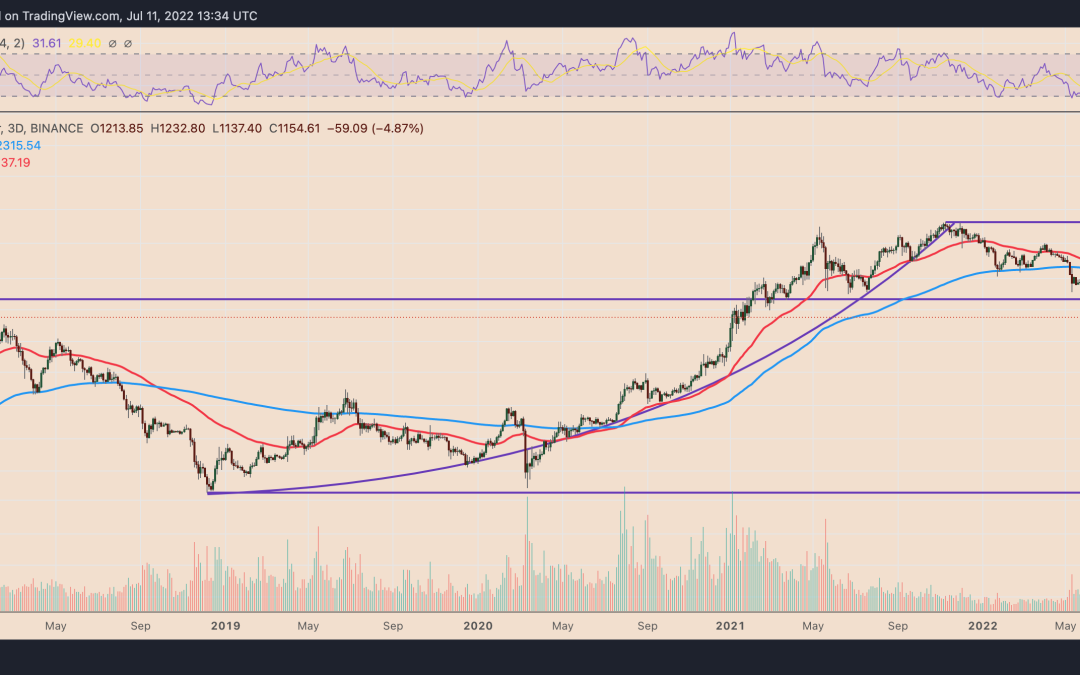Click the 2021 label on time axis
1080x675 pixels.
pos(730,625)
